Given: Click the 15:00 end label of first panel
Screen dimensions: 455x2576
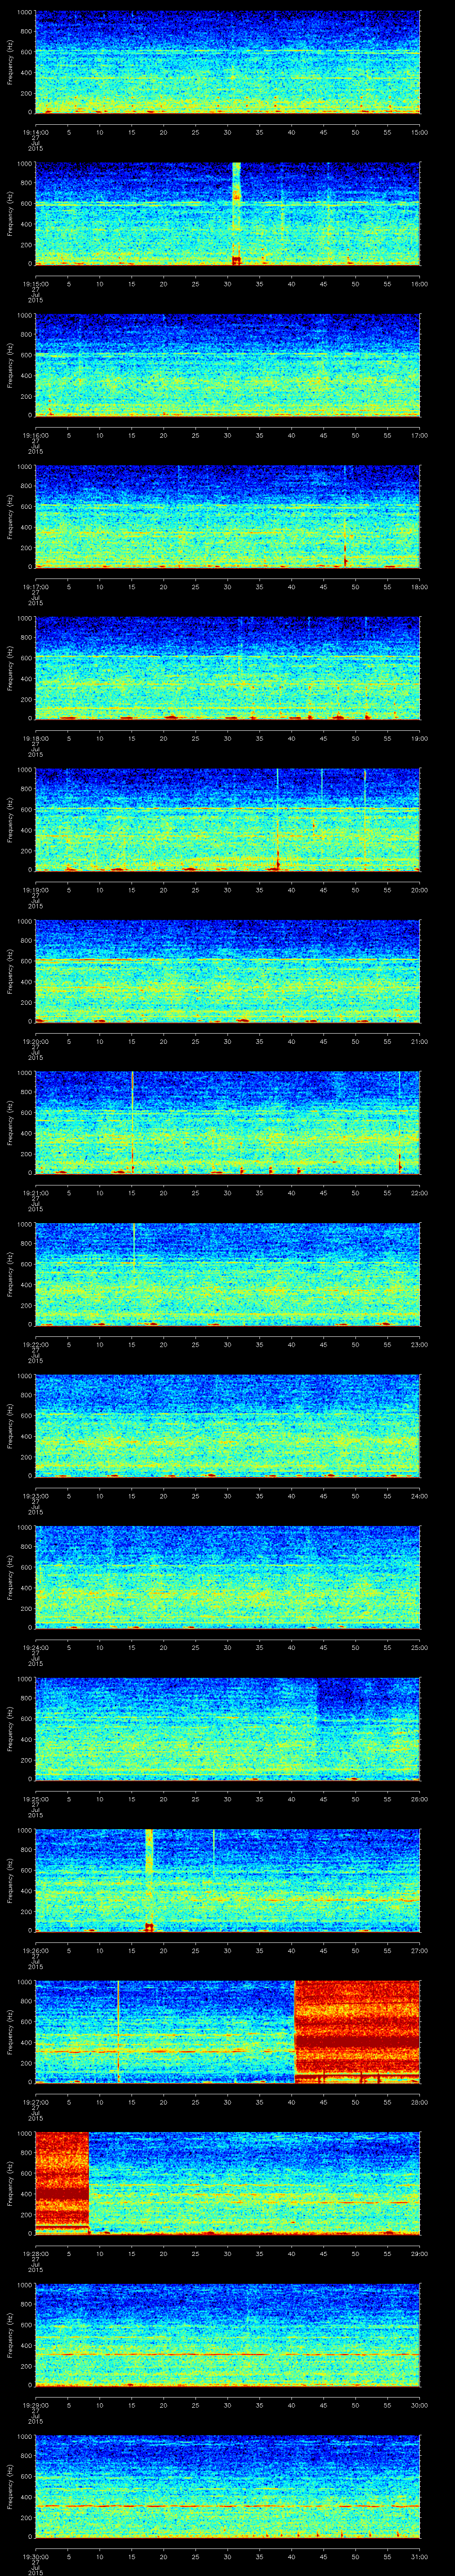Looking at the screenshot, I should tap(420, 131).
